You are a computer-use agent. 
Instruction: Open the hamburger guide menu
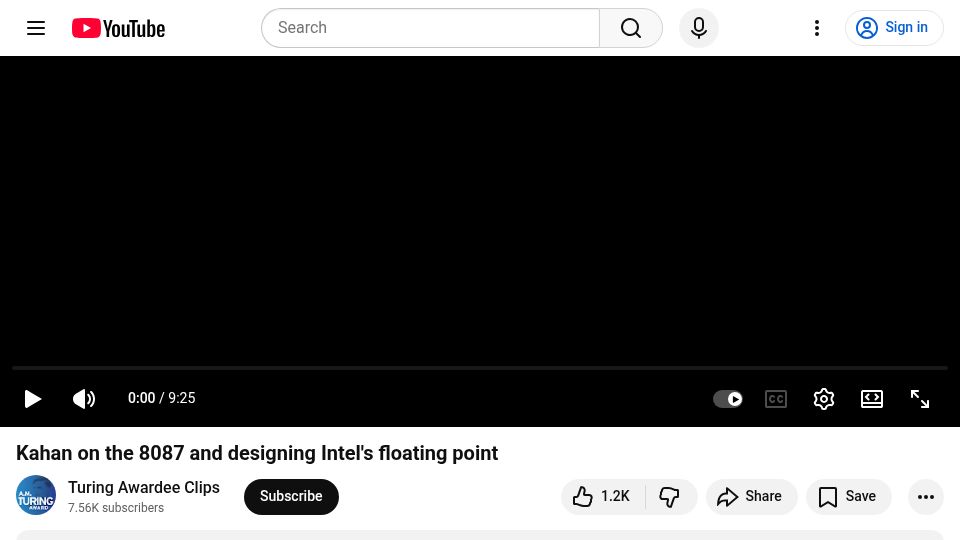(x=36, y=28)
